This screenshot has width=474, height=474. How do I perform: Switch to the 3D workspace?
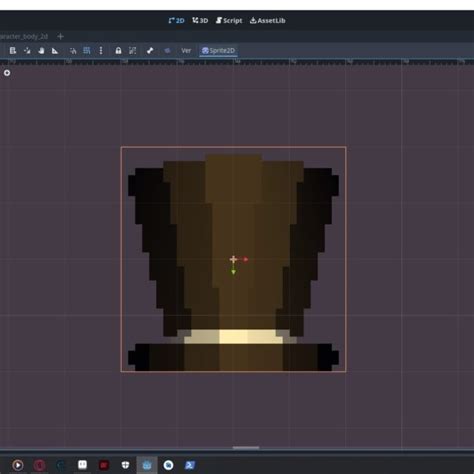[200, 21]
